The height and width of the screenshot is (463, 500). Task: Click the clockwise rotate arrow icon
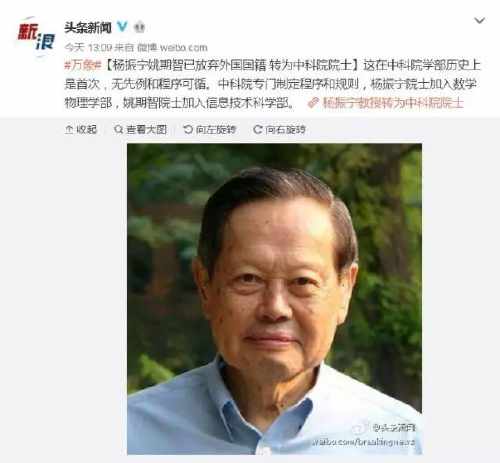pyautogui.click(x=258, y=129)
